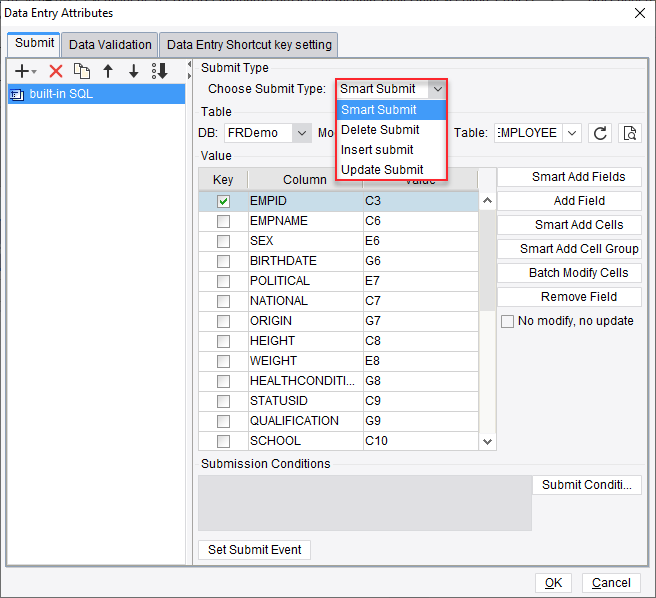Select Smart Submit from the dropdown list
The image size is (656, 598).
391,110
